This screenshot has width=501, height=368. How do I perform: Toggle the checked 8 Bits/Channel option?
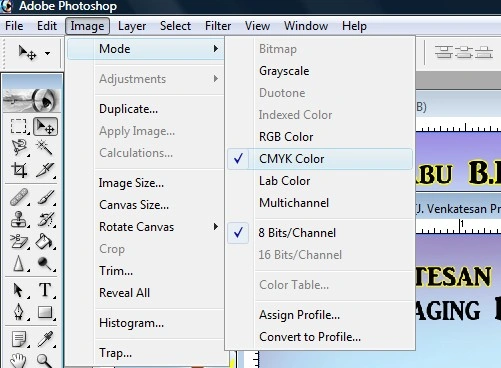pyautogui.click(x=320, y=233)
